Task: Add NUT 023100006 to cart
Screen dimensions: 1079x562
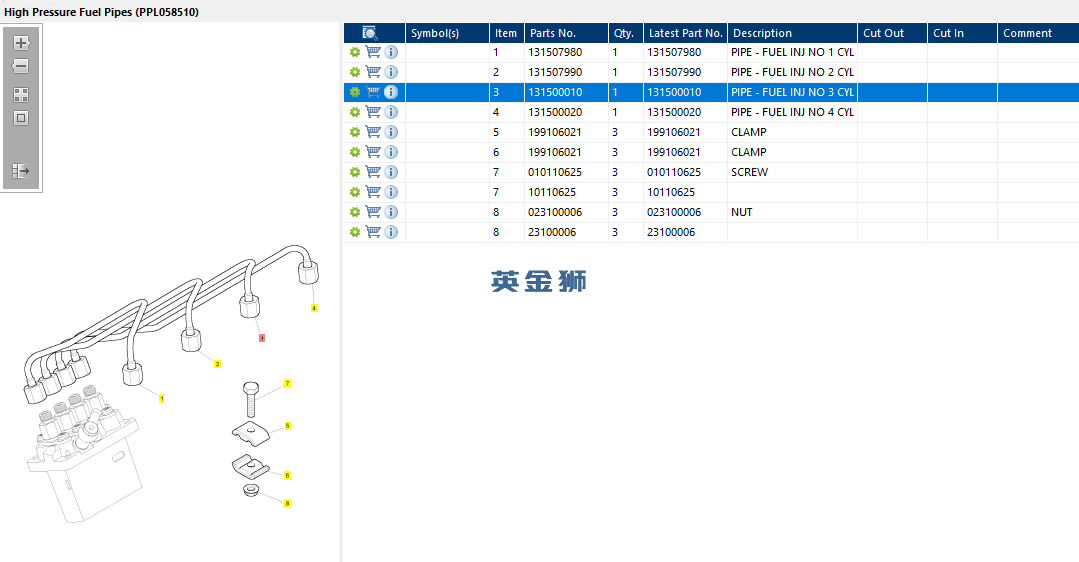Action: point(373,211)
